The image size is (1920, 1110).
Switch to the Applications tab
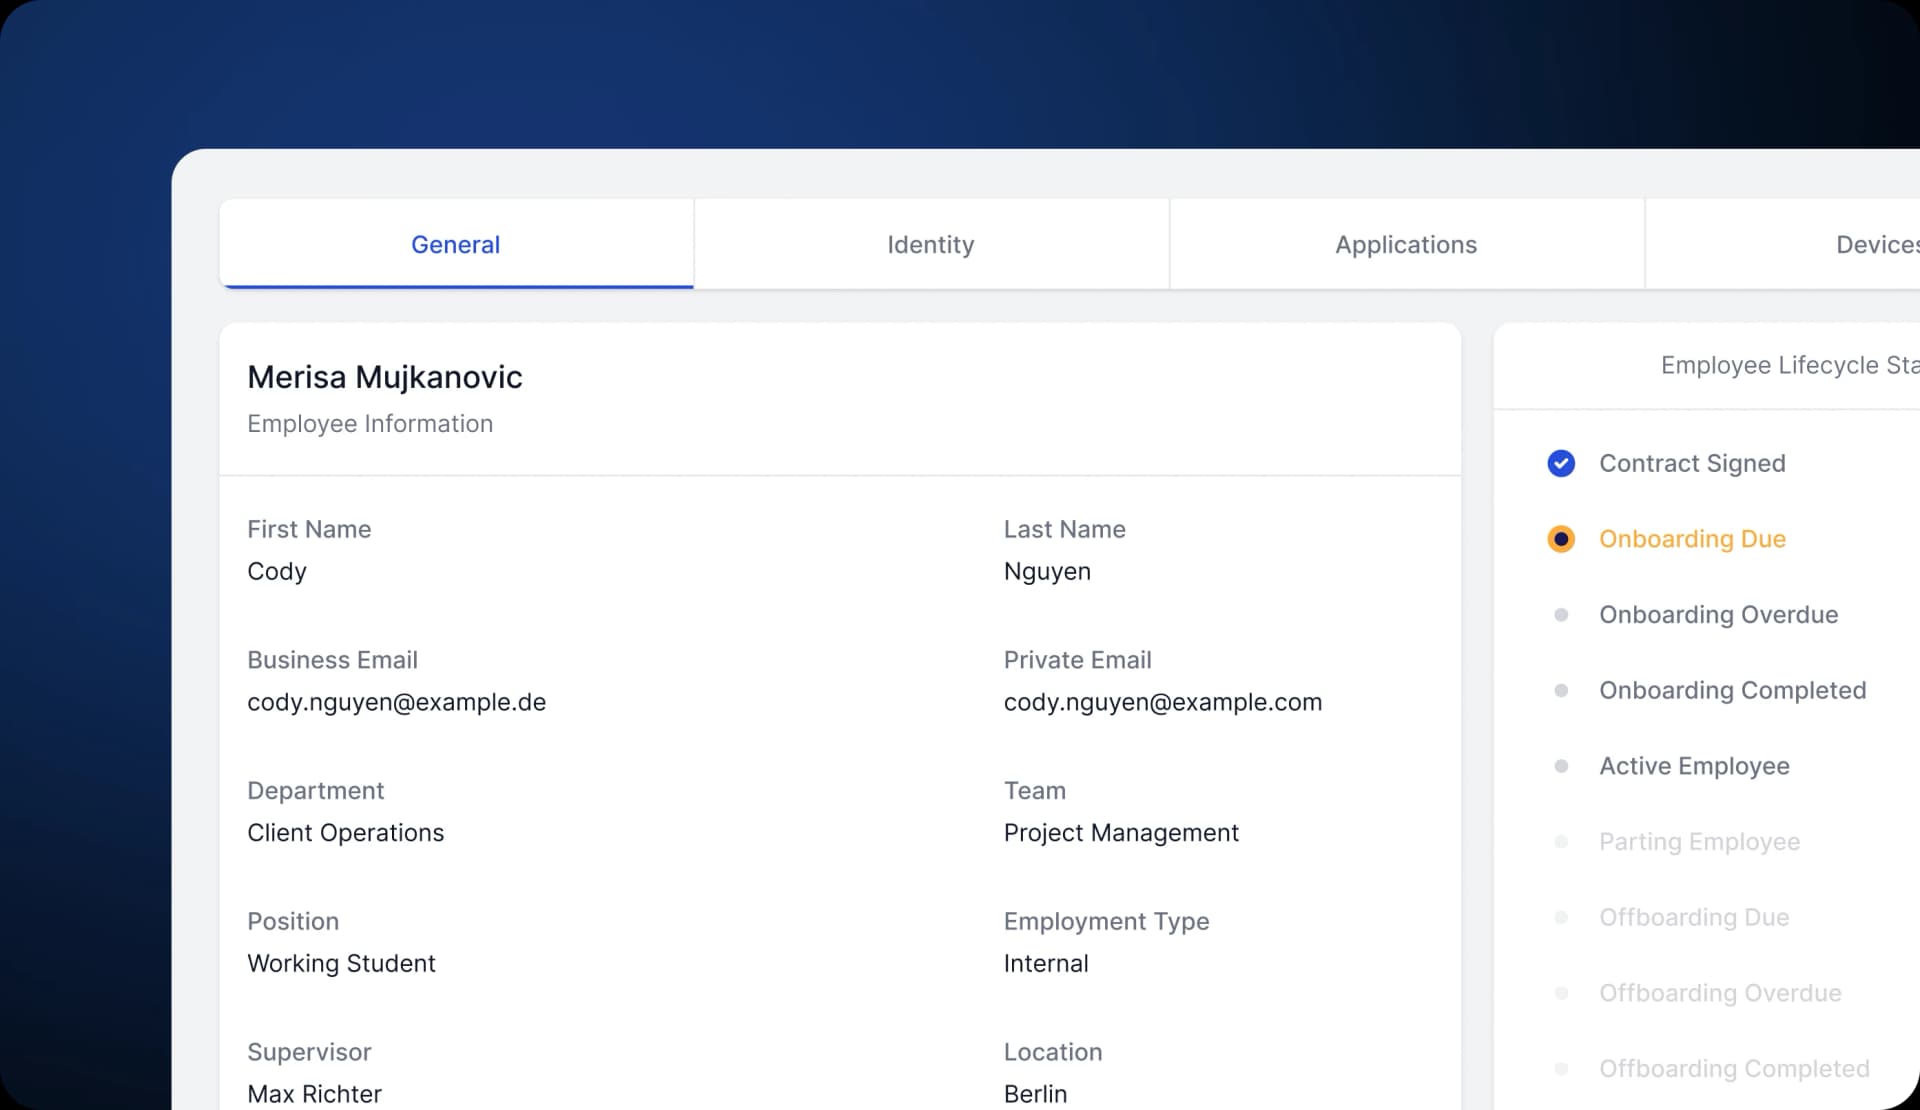point(1405,244)
